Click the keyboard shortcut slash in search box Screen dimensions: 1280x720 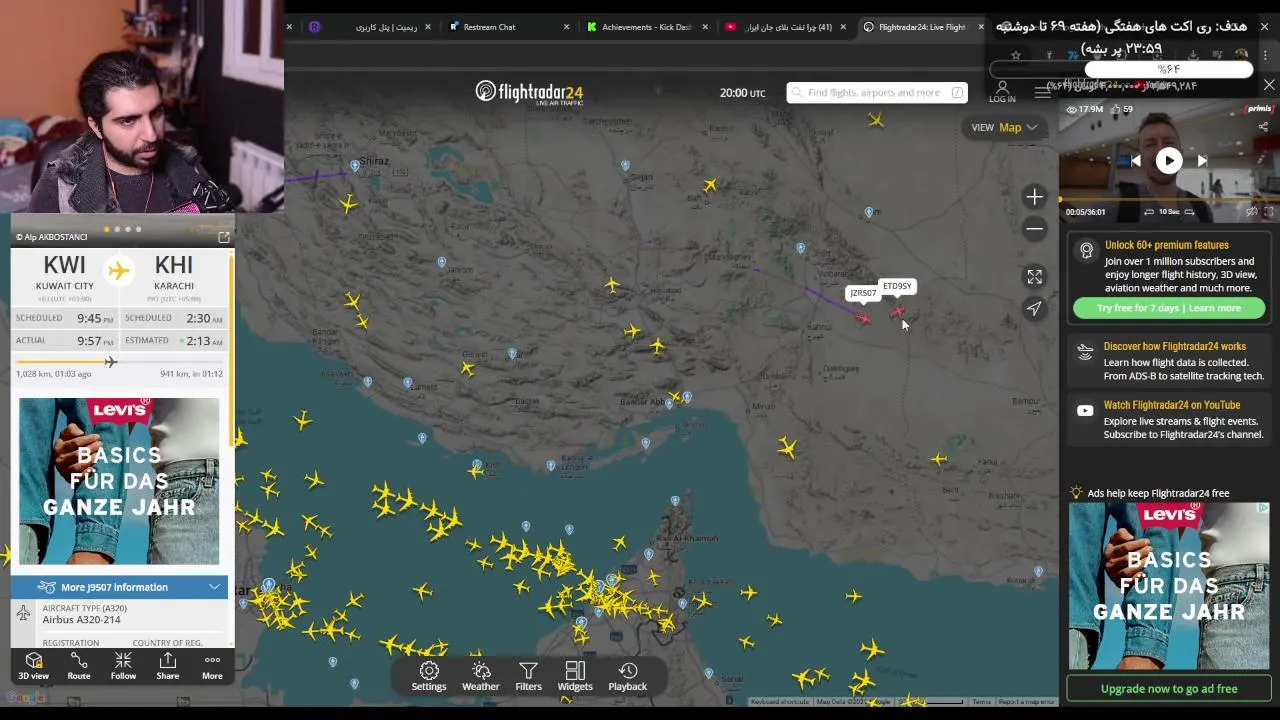click(x=957, y=93)
